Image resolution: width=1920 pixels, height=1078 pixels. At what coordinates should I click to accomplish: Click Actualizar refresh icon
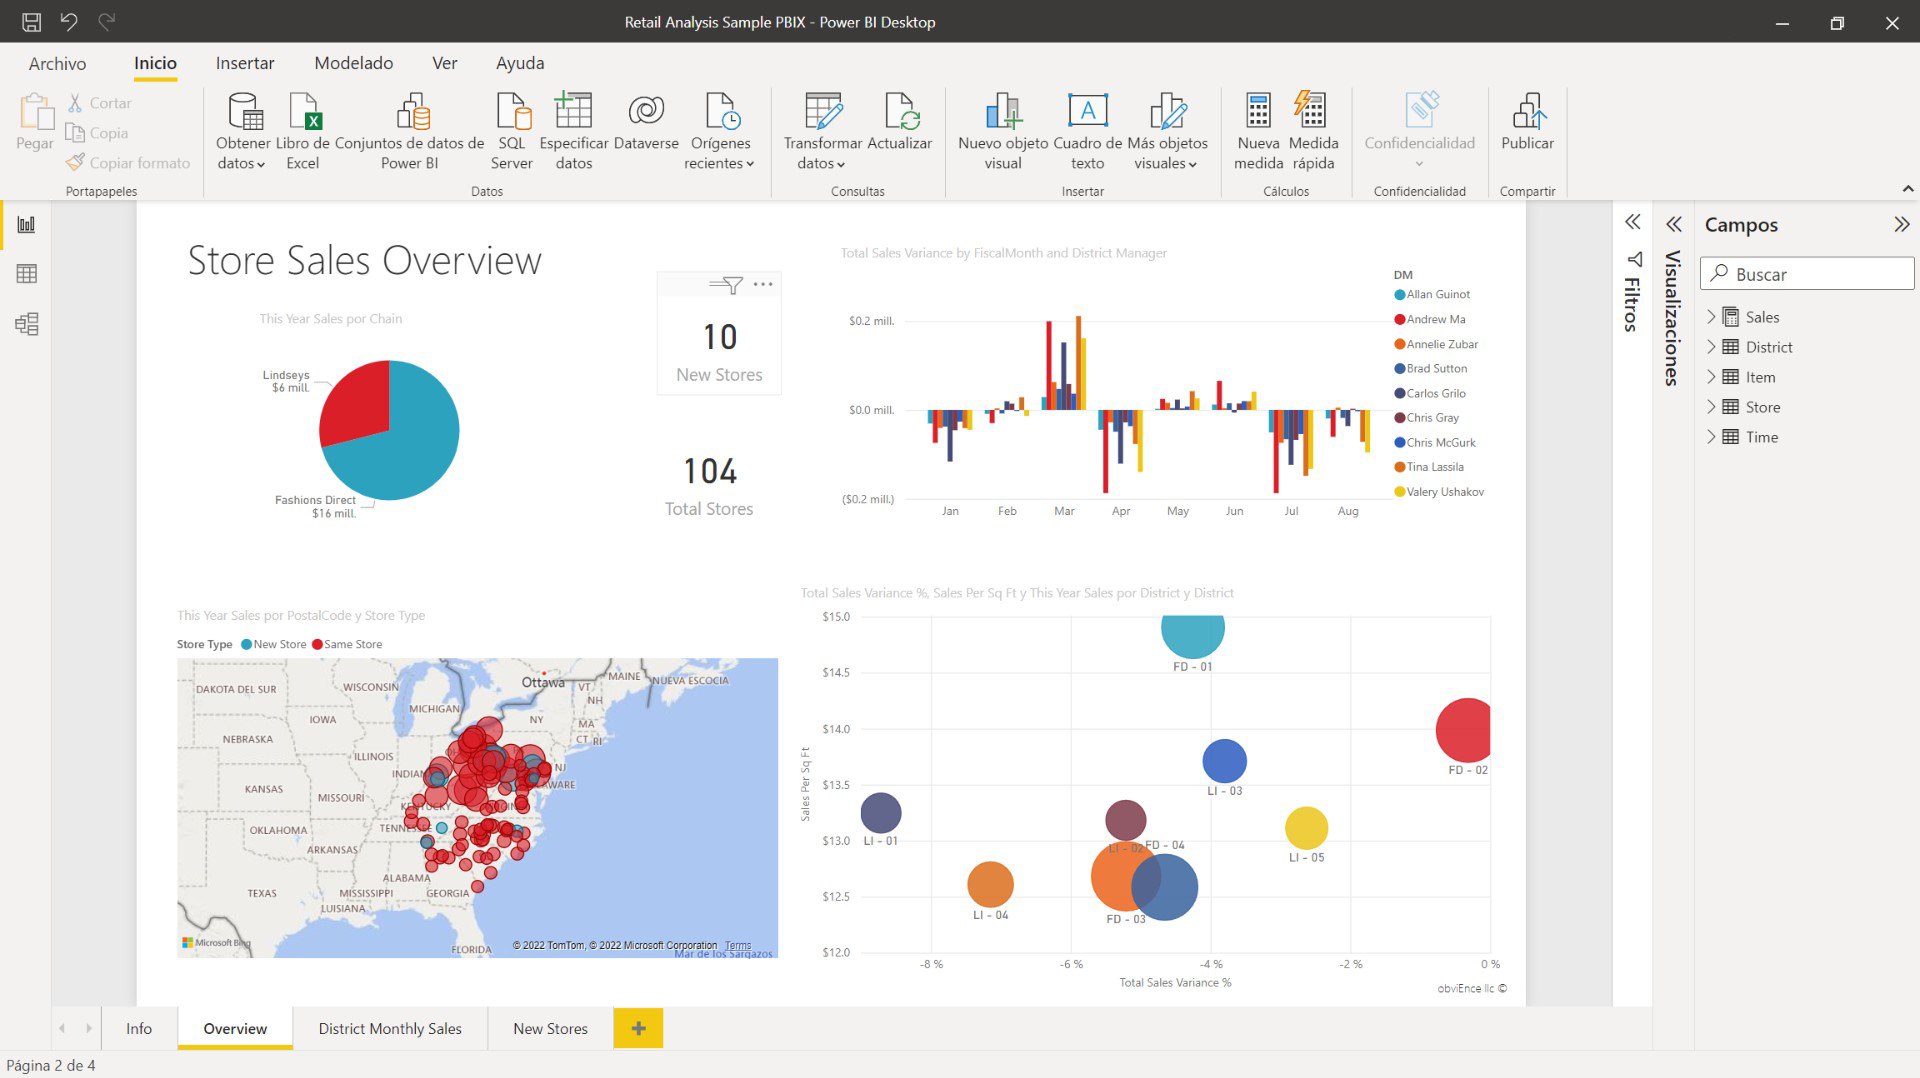click(900, 112)
